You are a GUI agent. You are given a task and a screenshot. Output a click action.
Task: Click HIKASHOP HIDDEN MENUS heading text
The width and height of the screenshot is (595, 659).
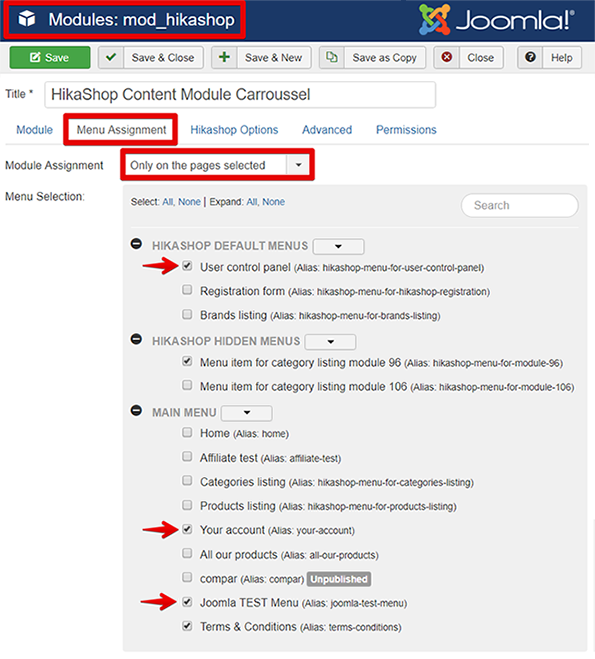coord(226,341)
